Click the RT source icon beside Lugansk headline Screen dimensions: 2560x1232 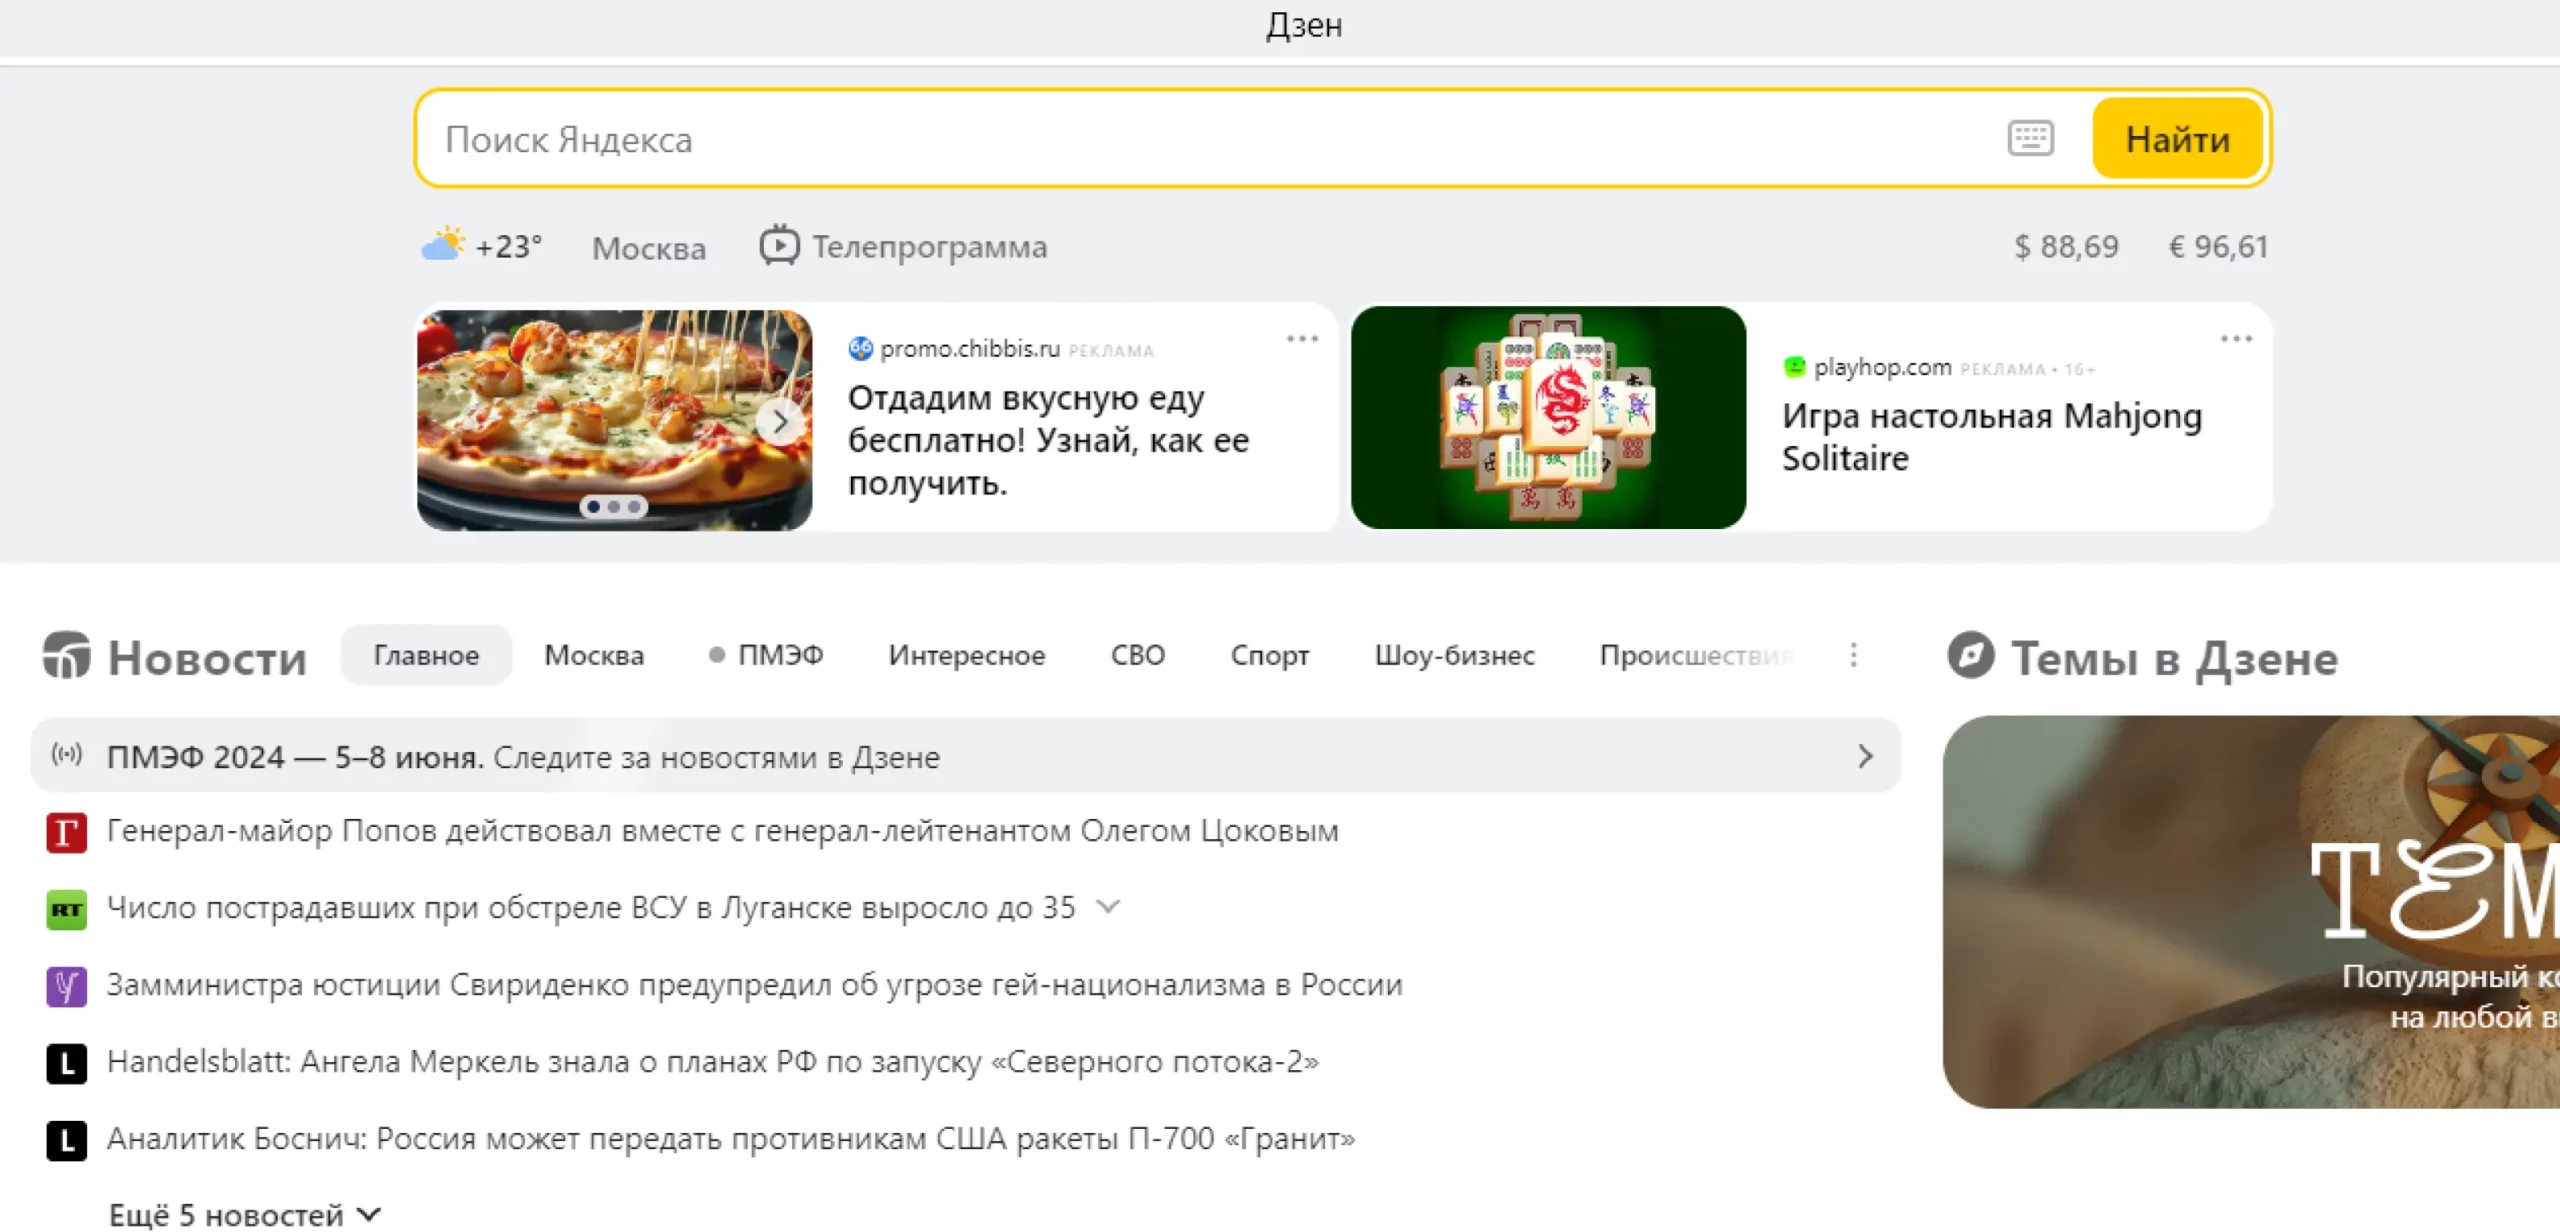(67, 910)
